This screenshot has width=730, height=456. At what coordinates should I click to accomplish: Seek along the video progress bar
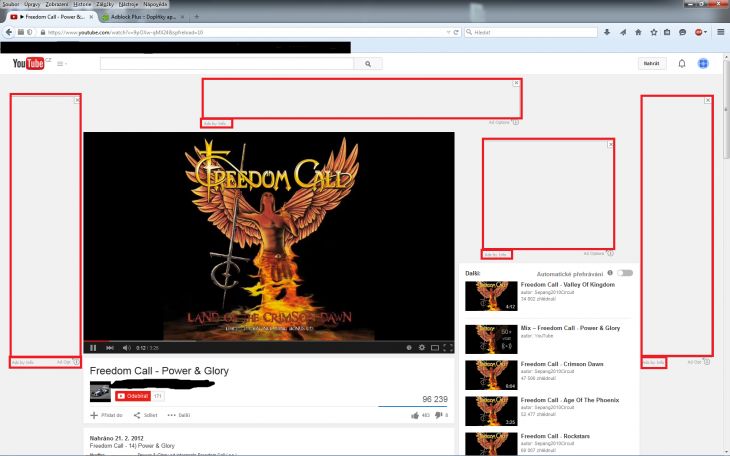pyautogui.click(x=269, y=341)
